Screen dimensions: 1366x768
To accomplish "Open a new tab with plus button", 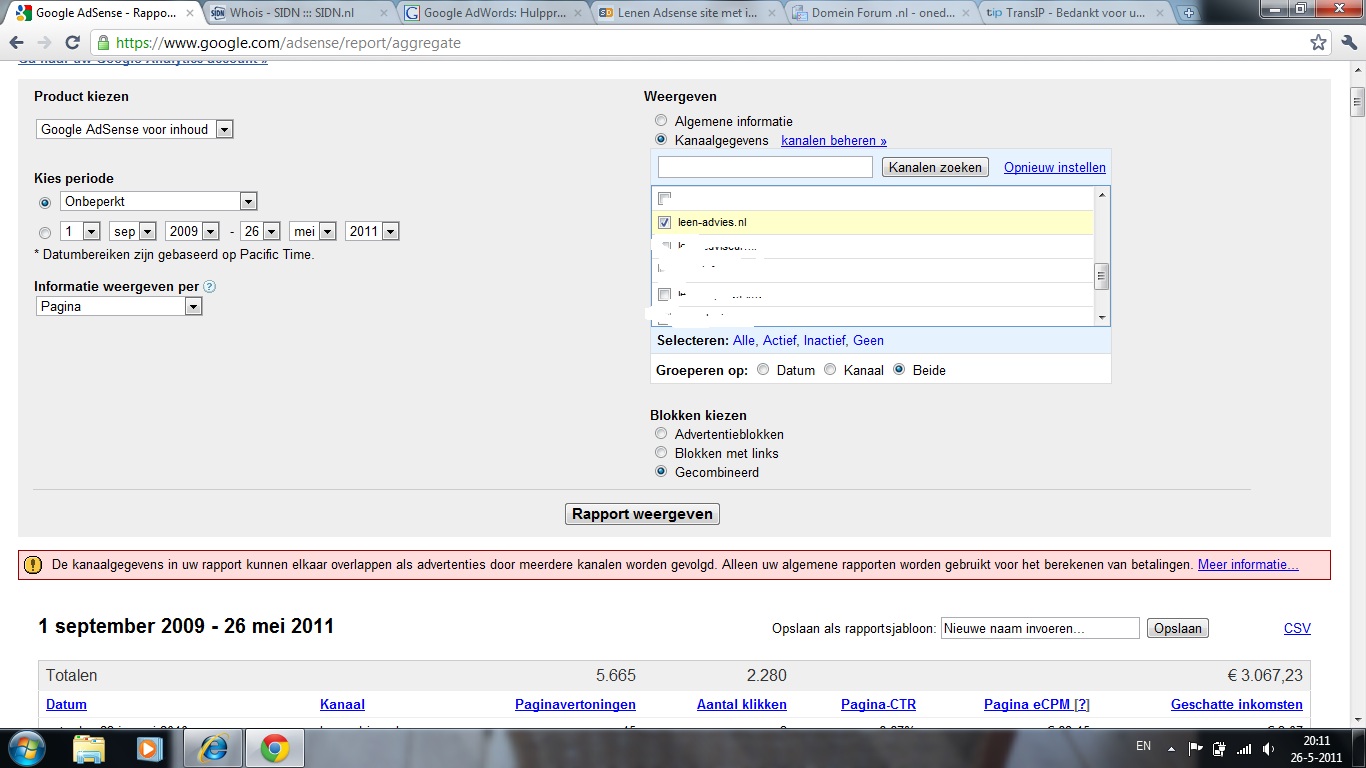I will point(1188,13).
